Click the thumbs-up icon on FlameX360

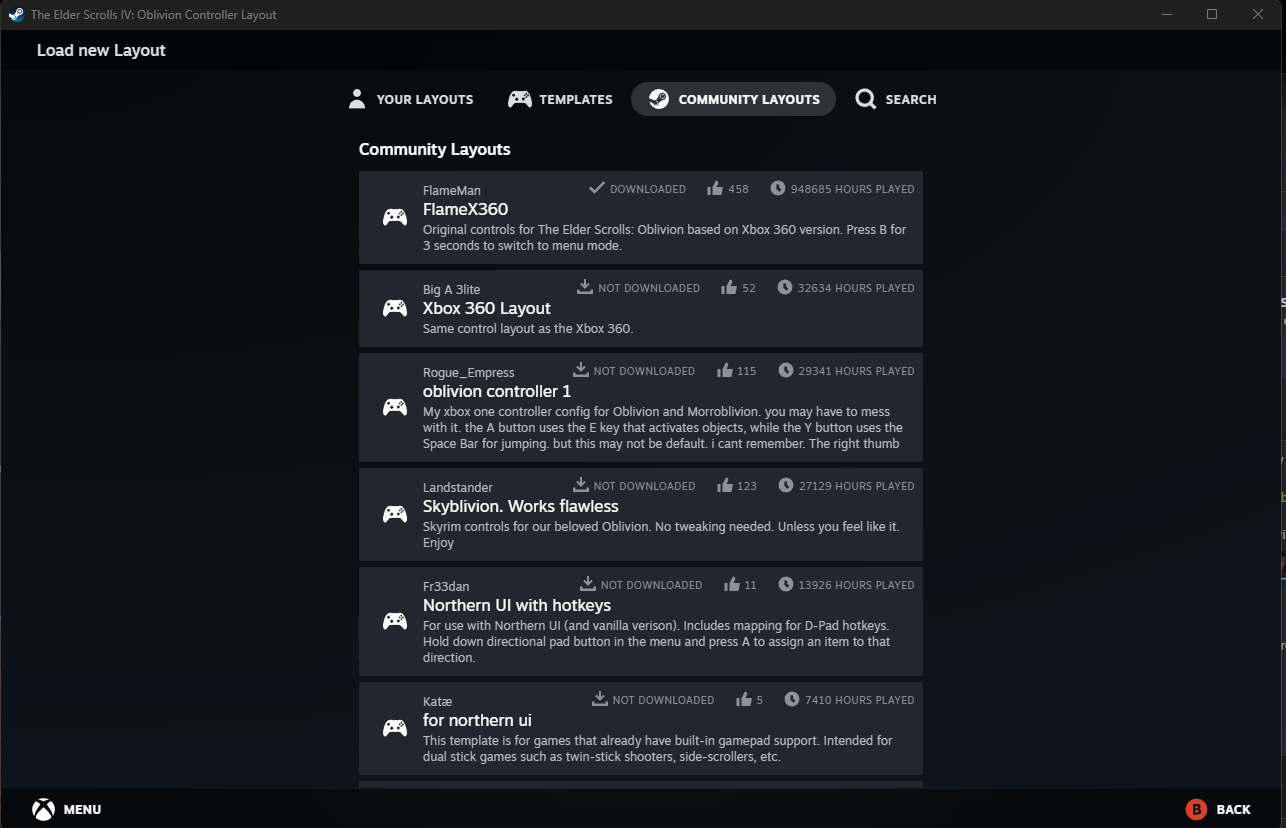coord(715,188)
